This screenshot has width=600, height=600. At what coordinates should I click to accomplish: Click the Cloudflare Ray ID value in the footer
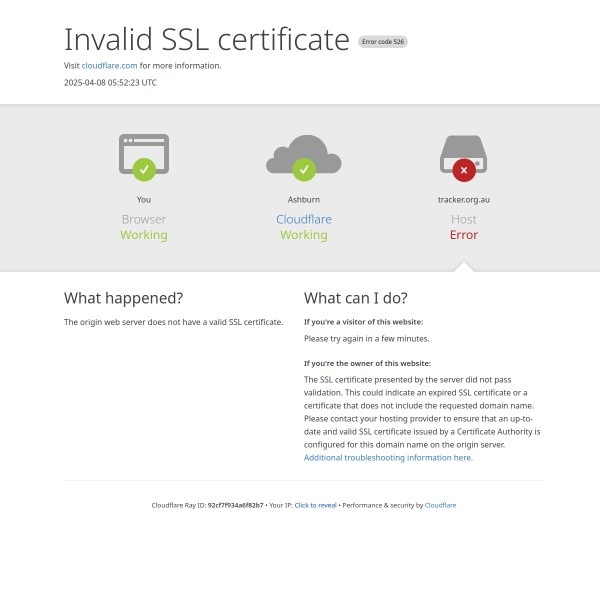coord(235,505)
